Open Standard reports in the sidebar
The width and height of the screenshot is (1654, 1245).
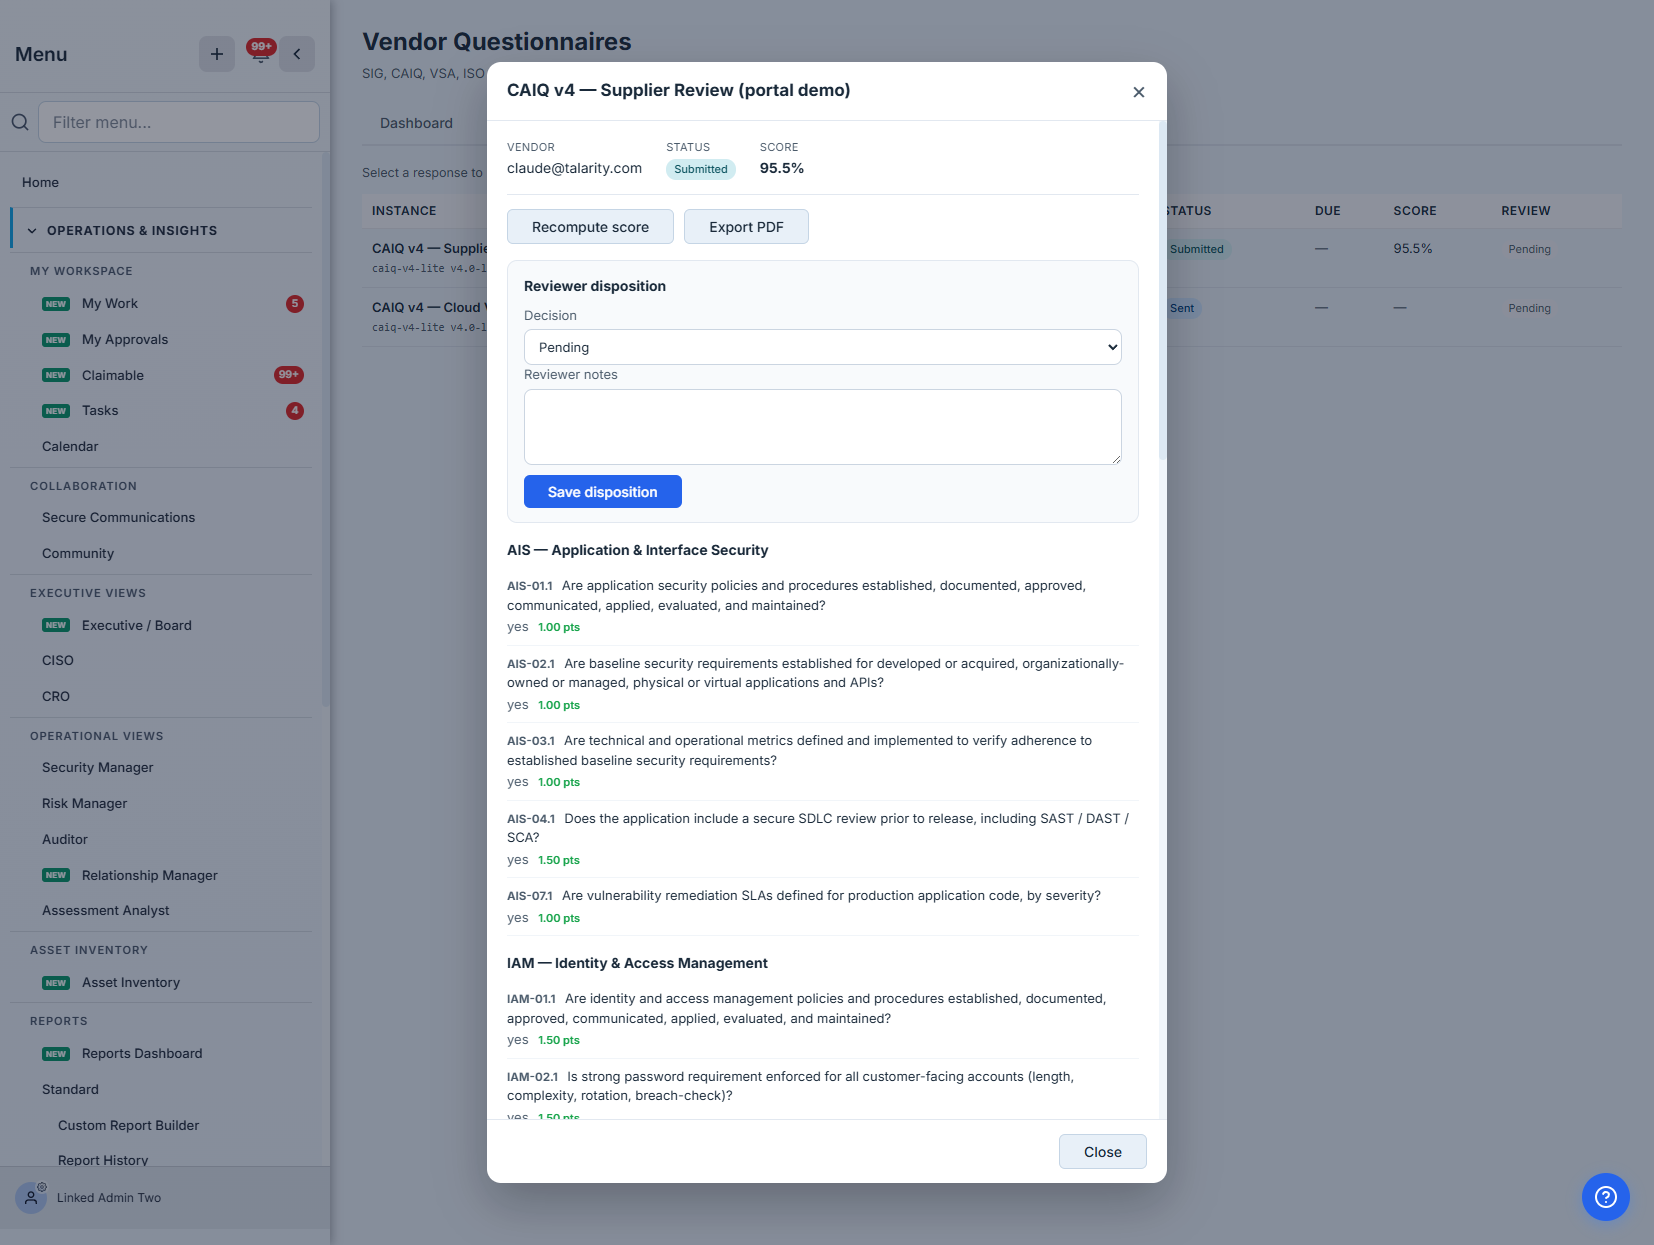pyautogui.click(x=70, y=1090)
